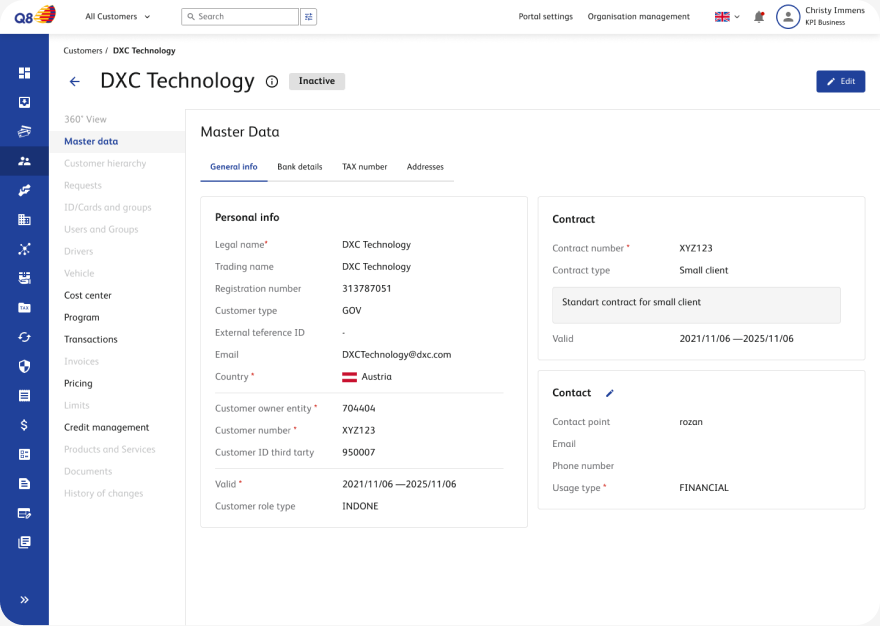Open Drivers menu item
The width and height of the screenshot is (880, 626).
coord(79,251)
